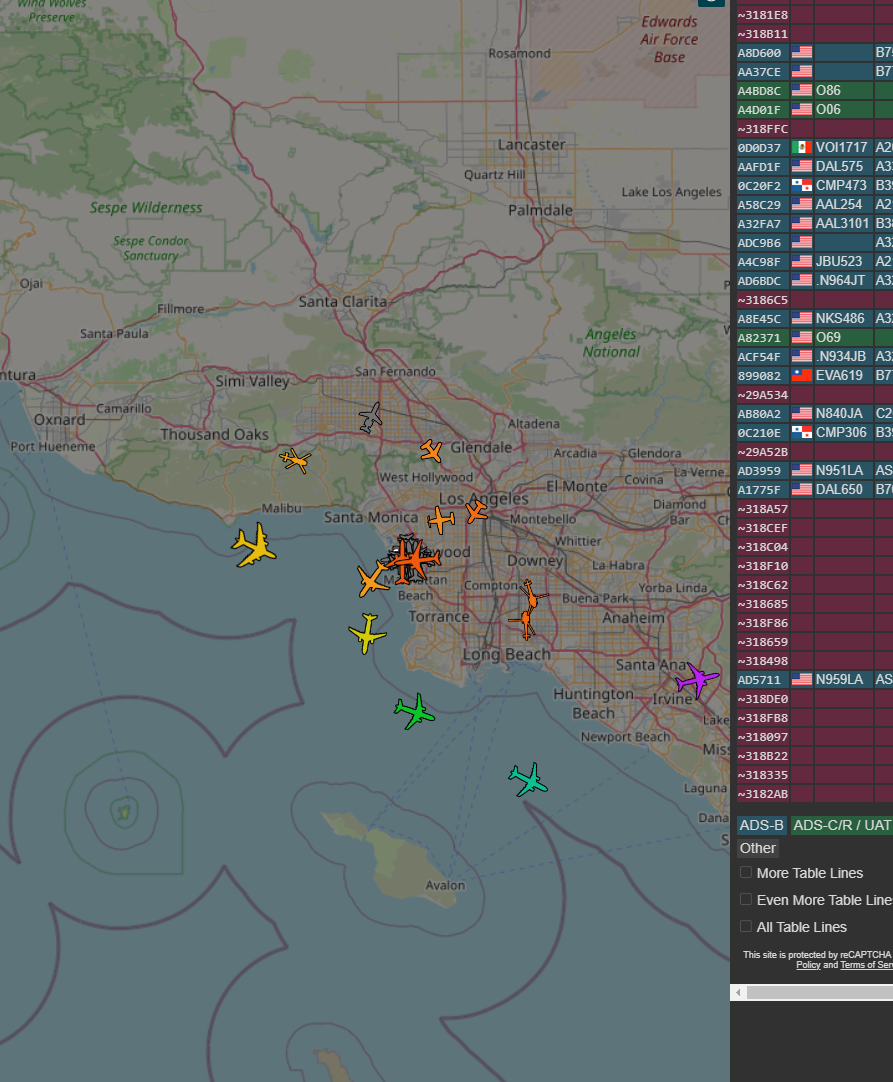Click the US flag in JBU523 row

tap(801, 261)
